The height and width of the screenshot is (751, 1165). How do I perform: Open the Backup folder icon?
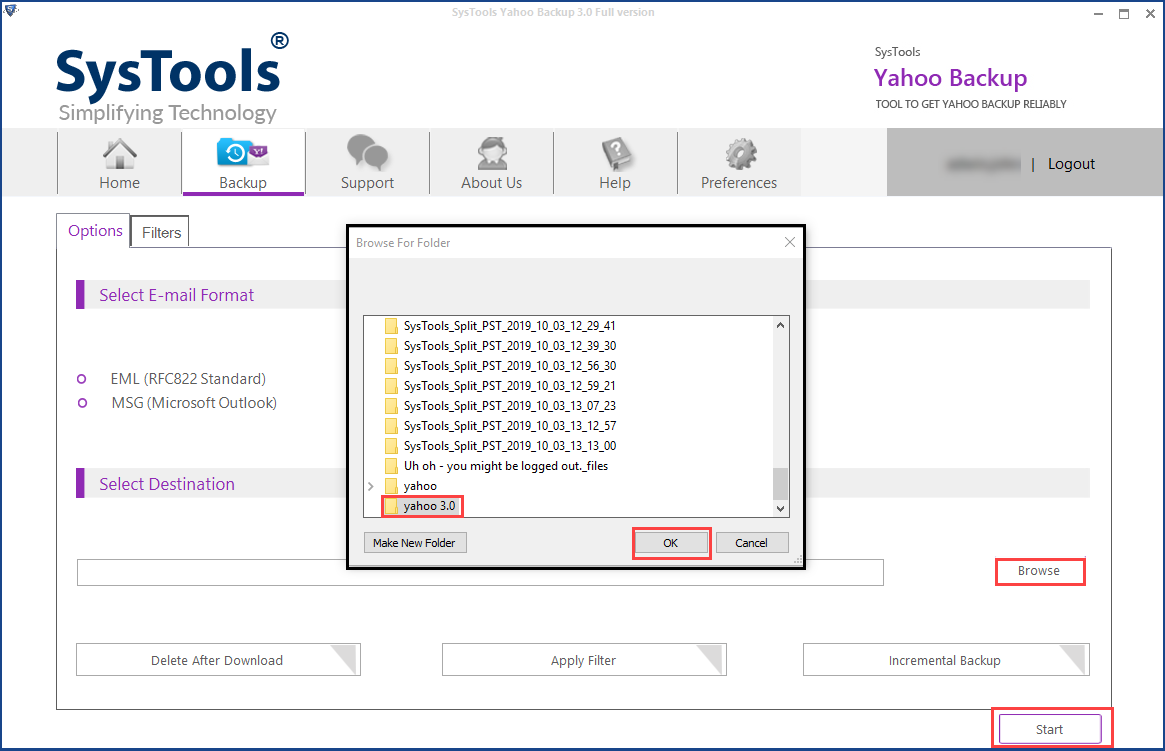pyautogui.click(x=243, y=153)
